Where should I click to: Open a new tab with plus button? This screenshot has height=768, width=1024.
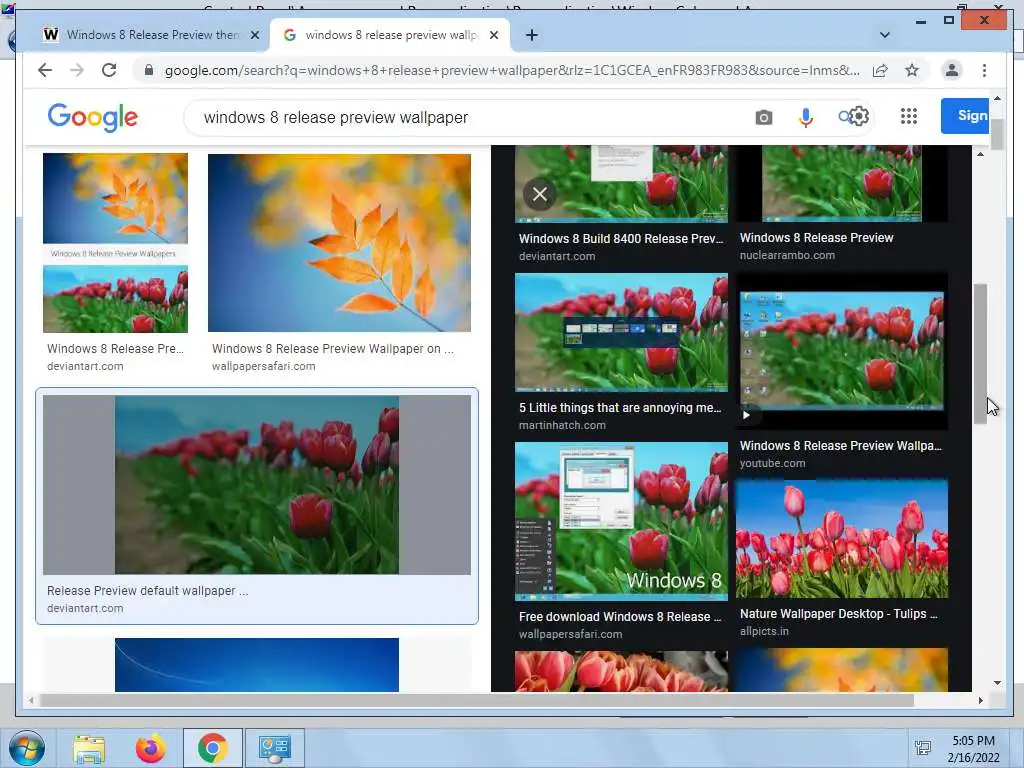click(x=532, y=35)
